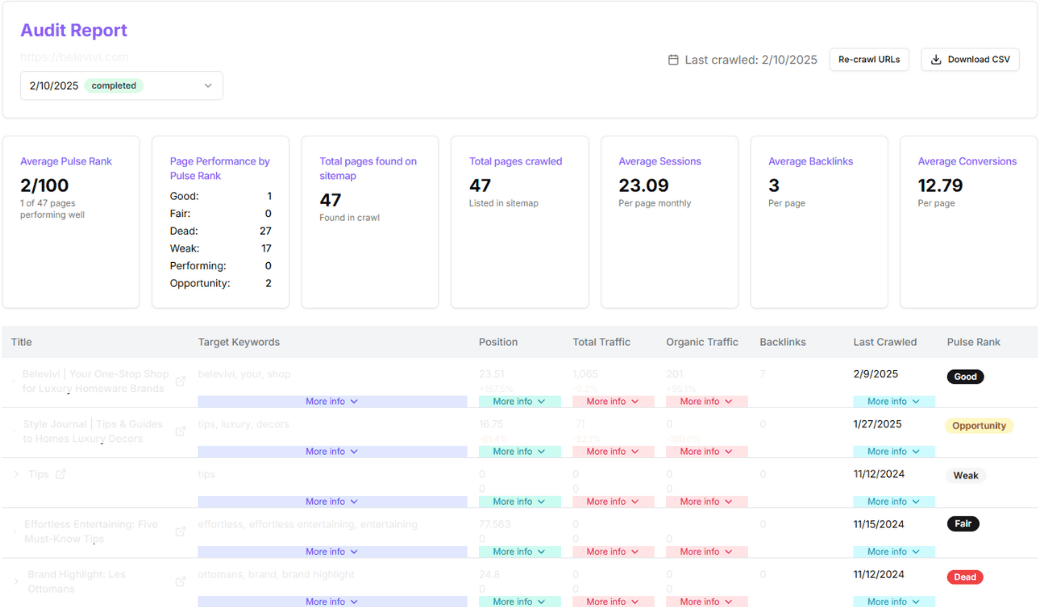Open external link icon next to Tips

pos(61,474)
